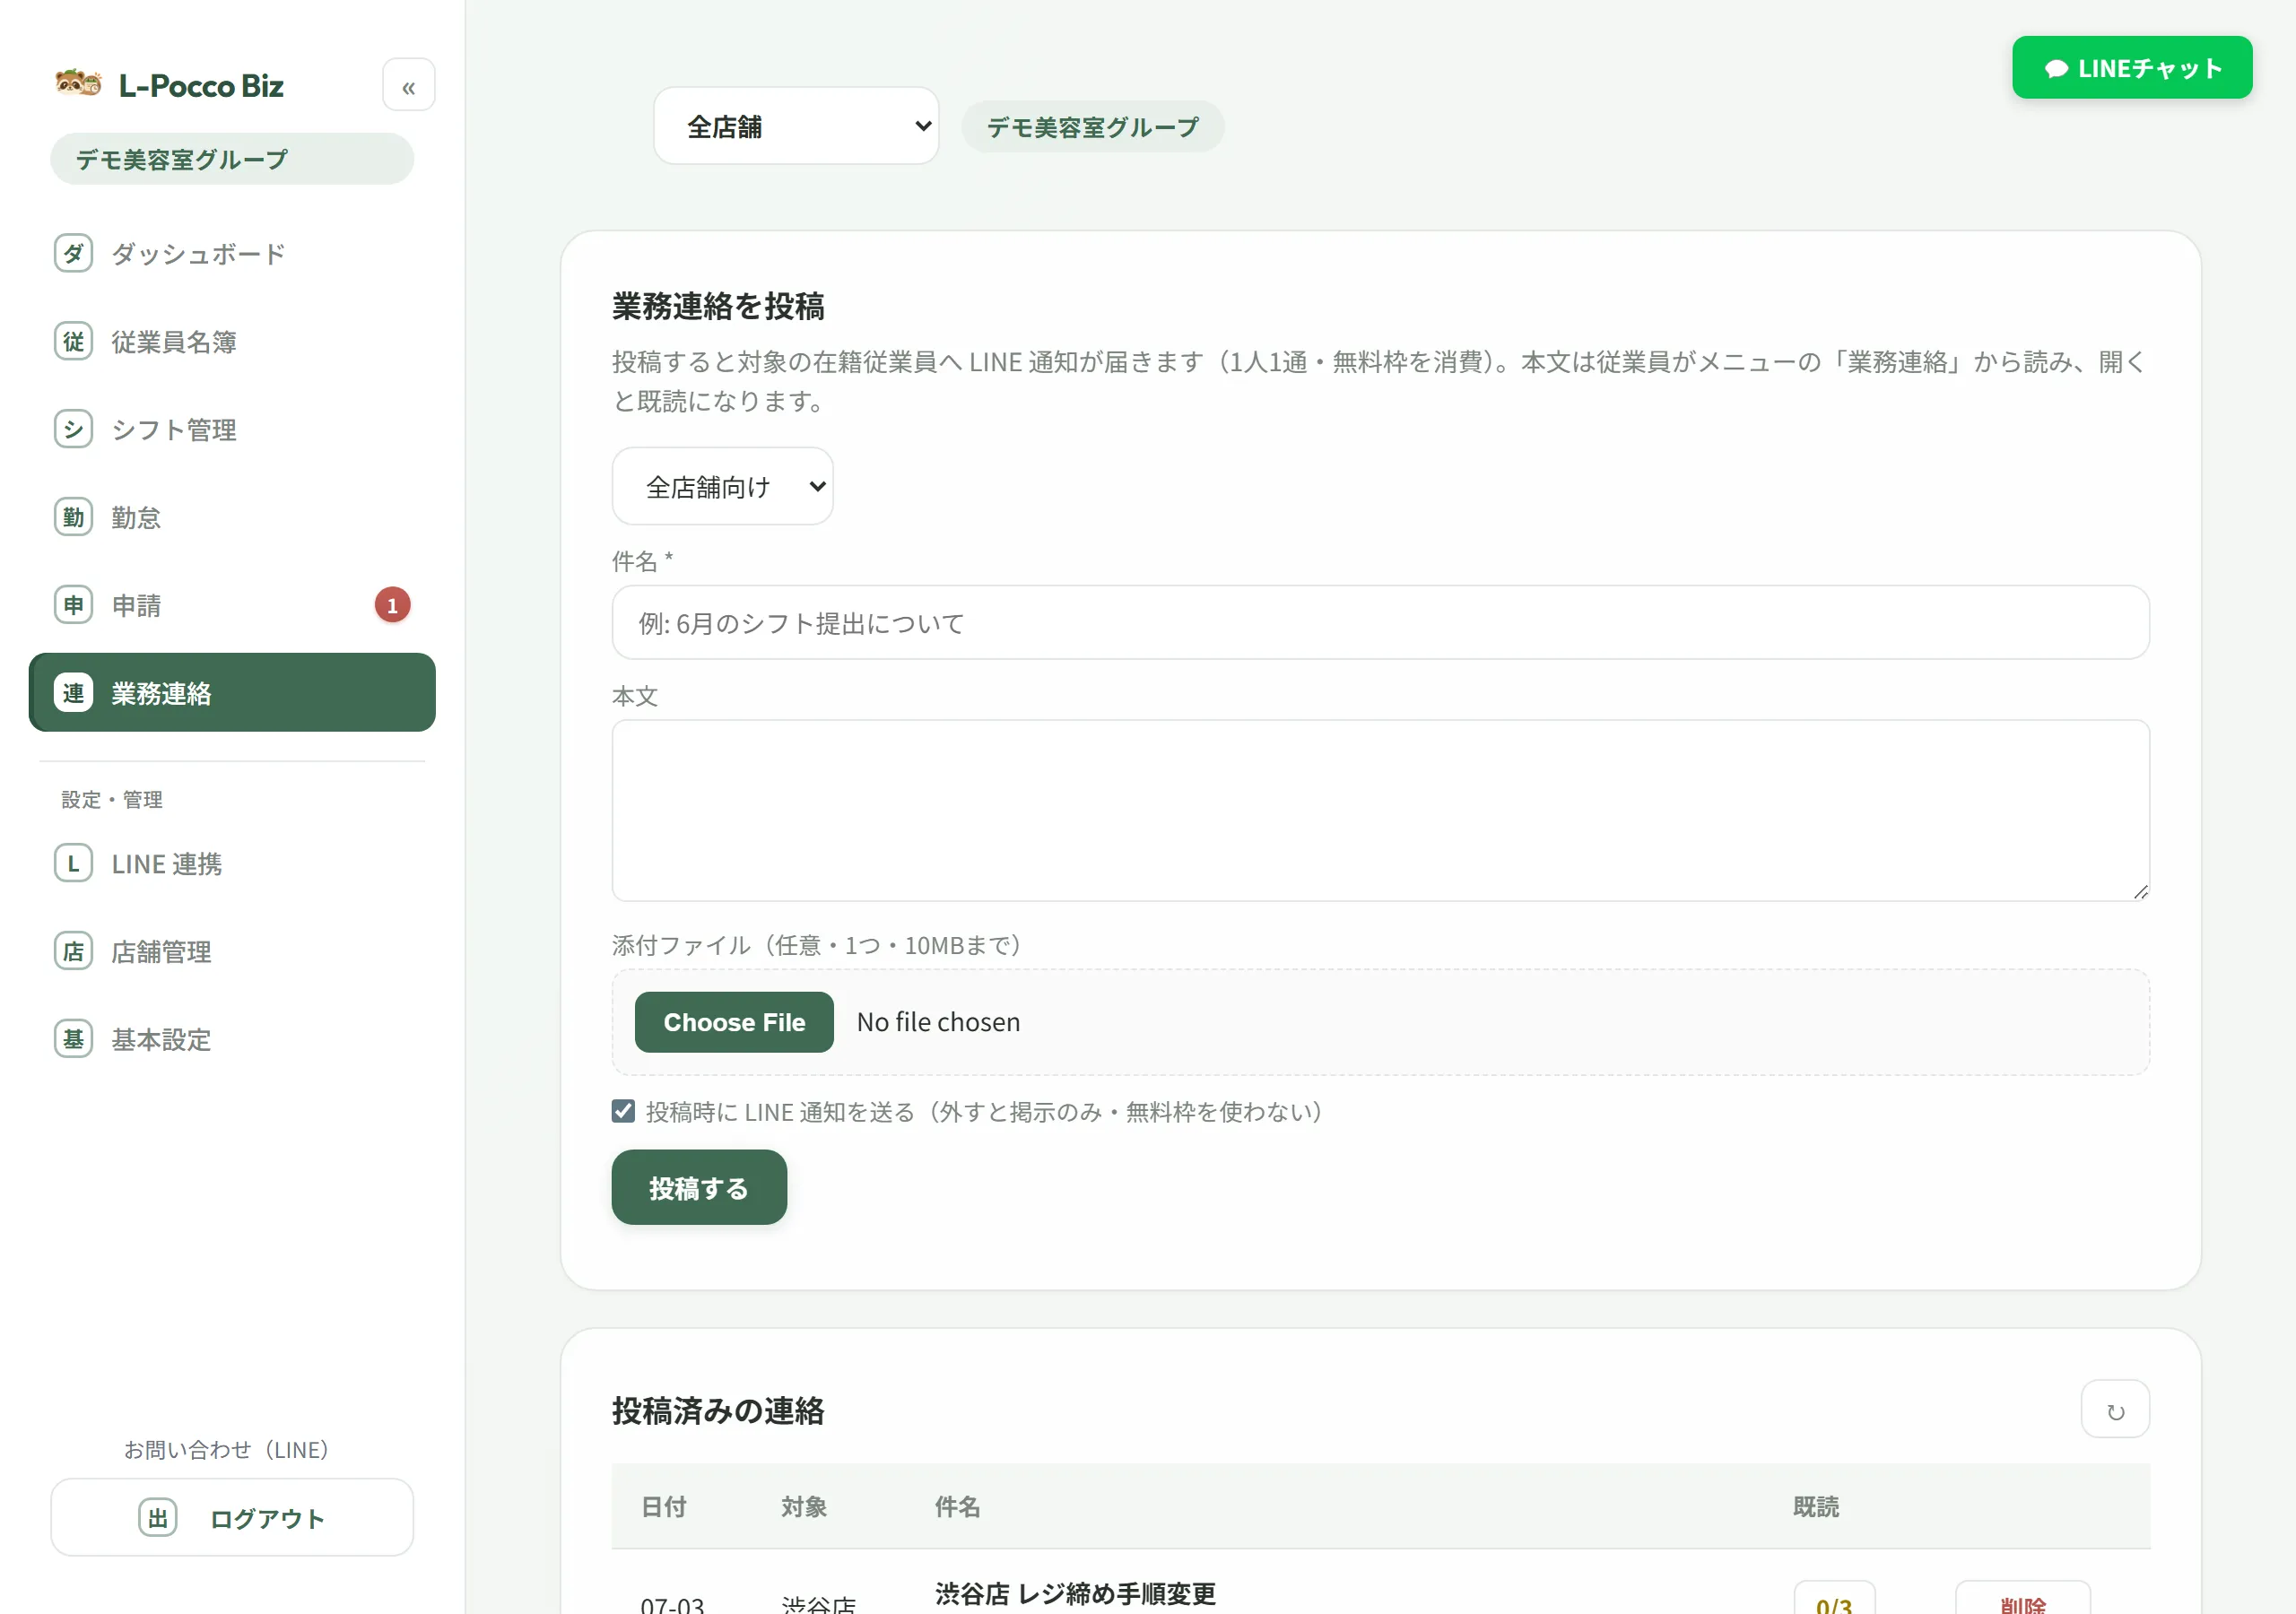Click the デモ美容室グループ tag beside store selector

point(1092,127)
